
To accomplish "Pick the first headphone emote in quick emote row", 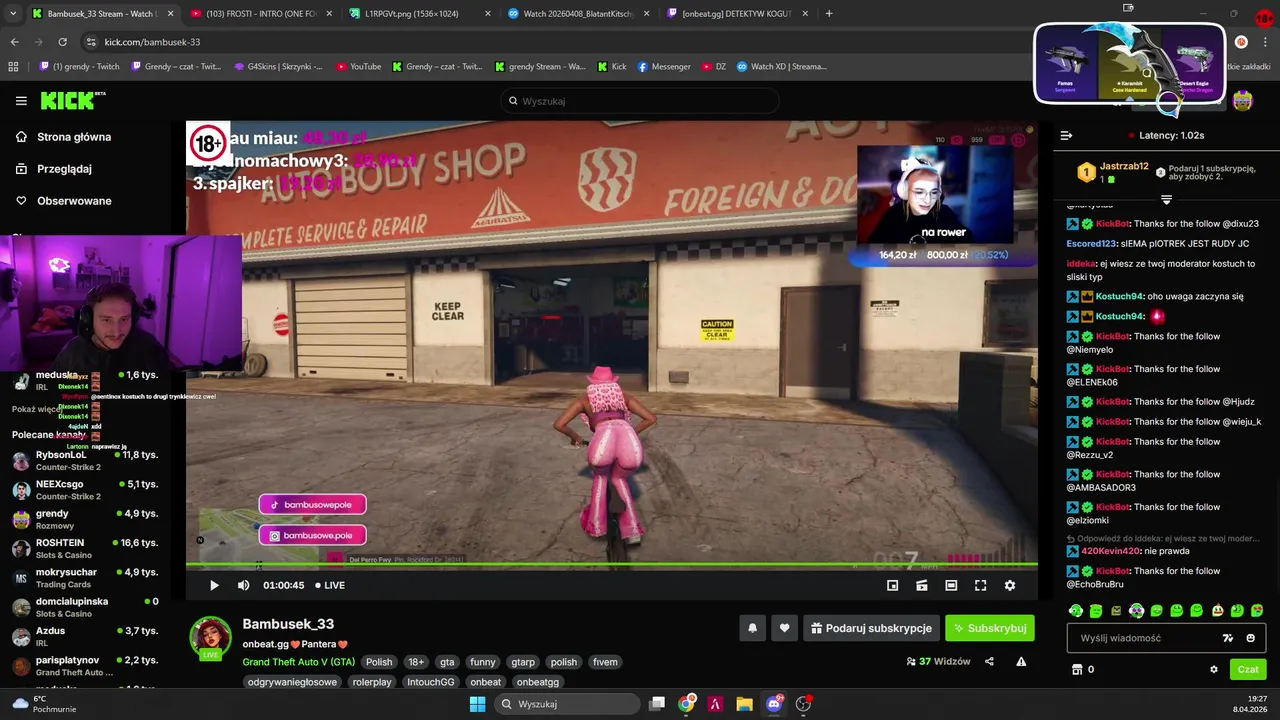I will pos(1076,610).
